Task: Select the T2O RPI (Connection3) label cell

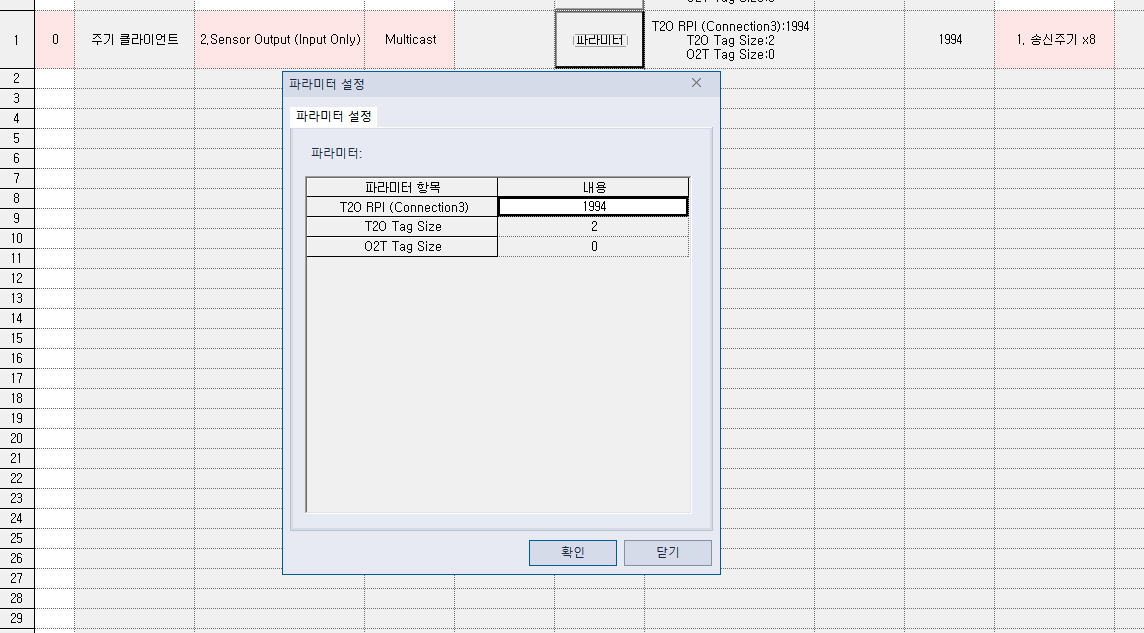Action: [x=401, y=206]
